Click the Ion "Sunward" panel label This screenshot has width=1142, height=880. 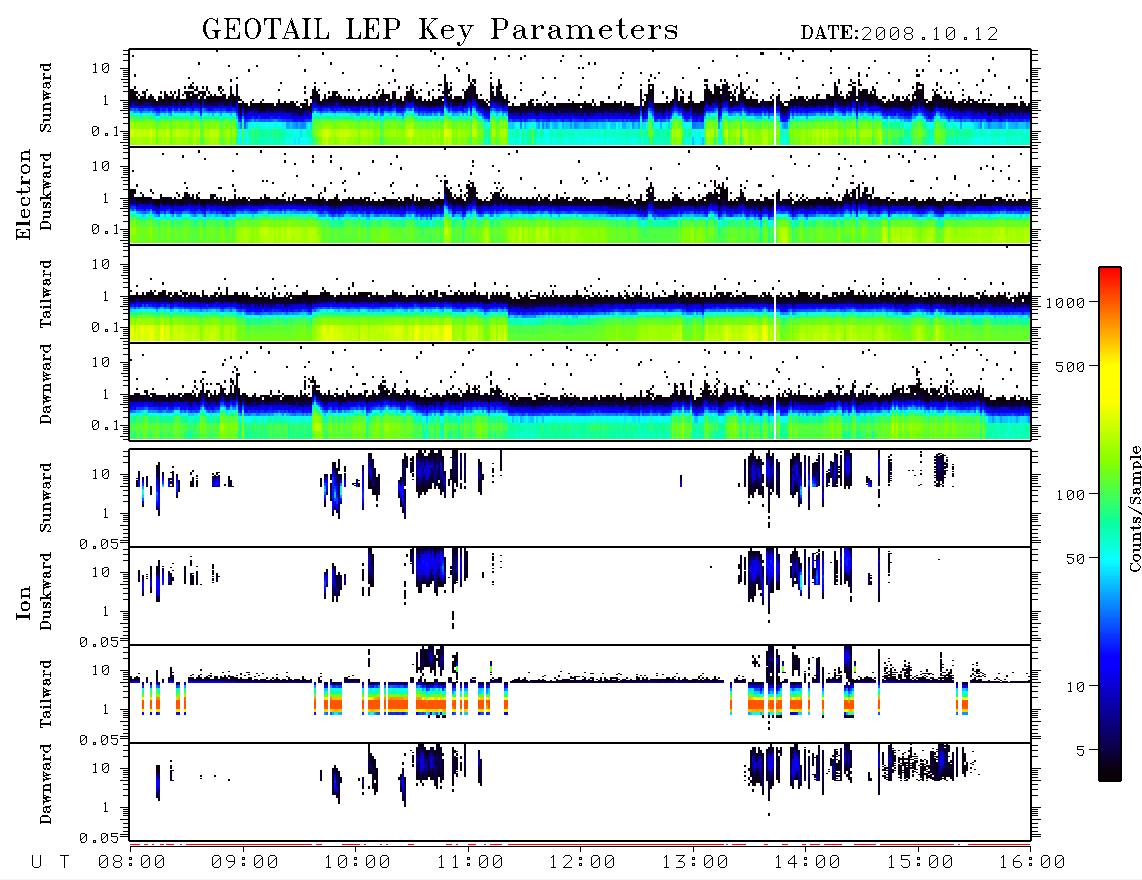point(46,498)
